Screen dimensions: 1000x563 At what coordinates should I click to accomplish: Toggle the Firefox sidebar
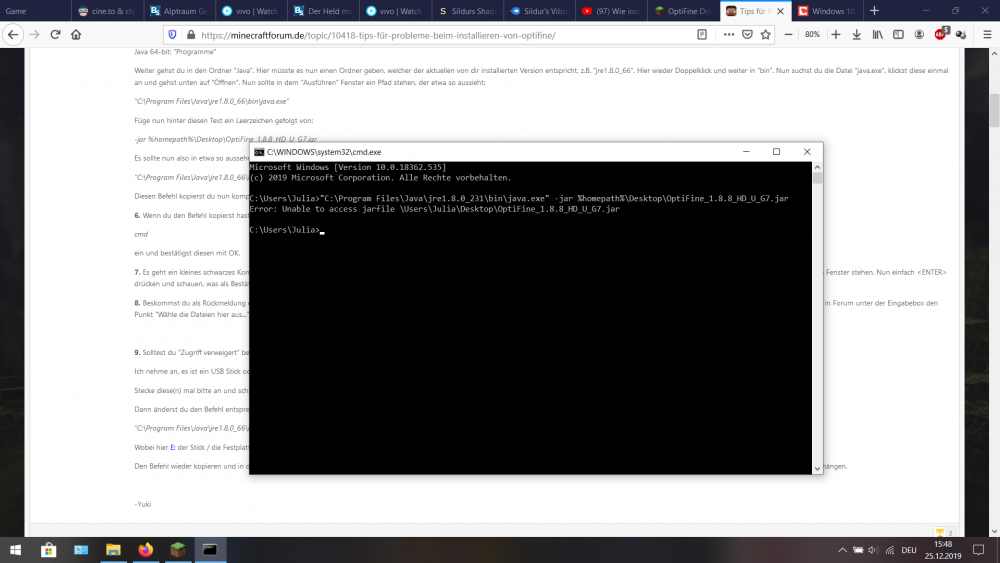(x=898, y=34)
